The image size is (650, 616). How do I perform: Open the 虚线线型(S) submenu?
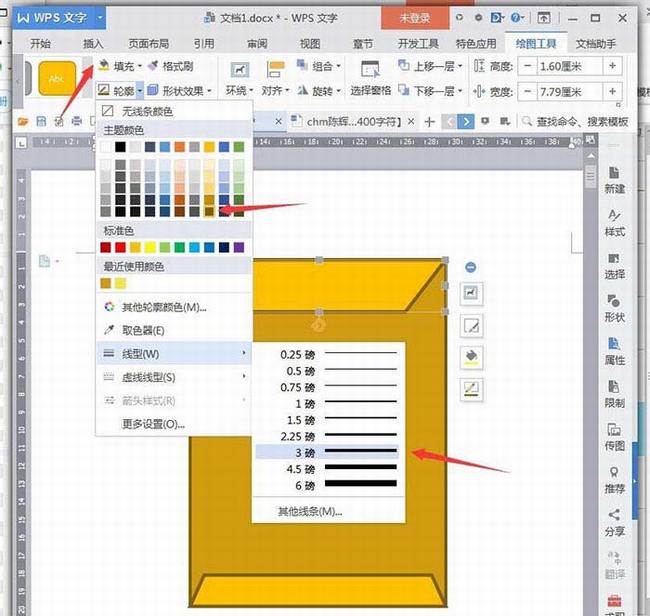click(x=173, y=377)
